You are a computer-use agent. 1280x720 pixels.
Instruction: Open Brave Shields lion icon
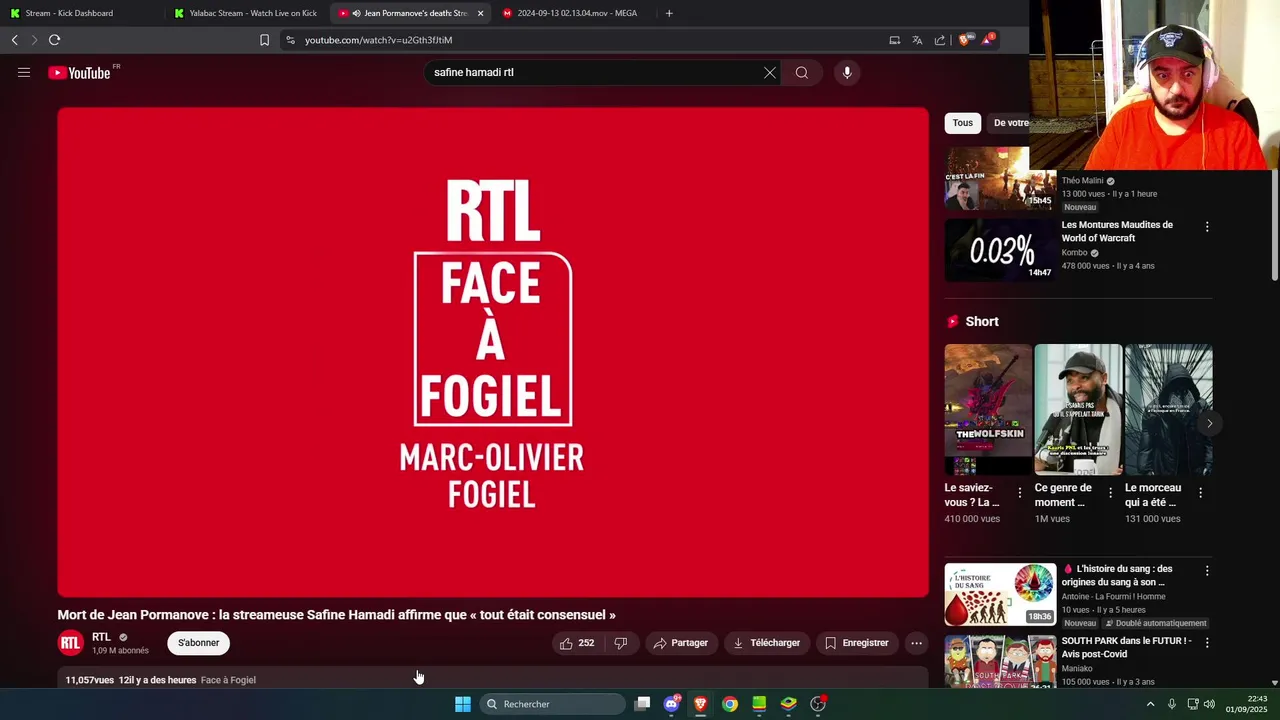(x=966, y=40)
